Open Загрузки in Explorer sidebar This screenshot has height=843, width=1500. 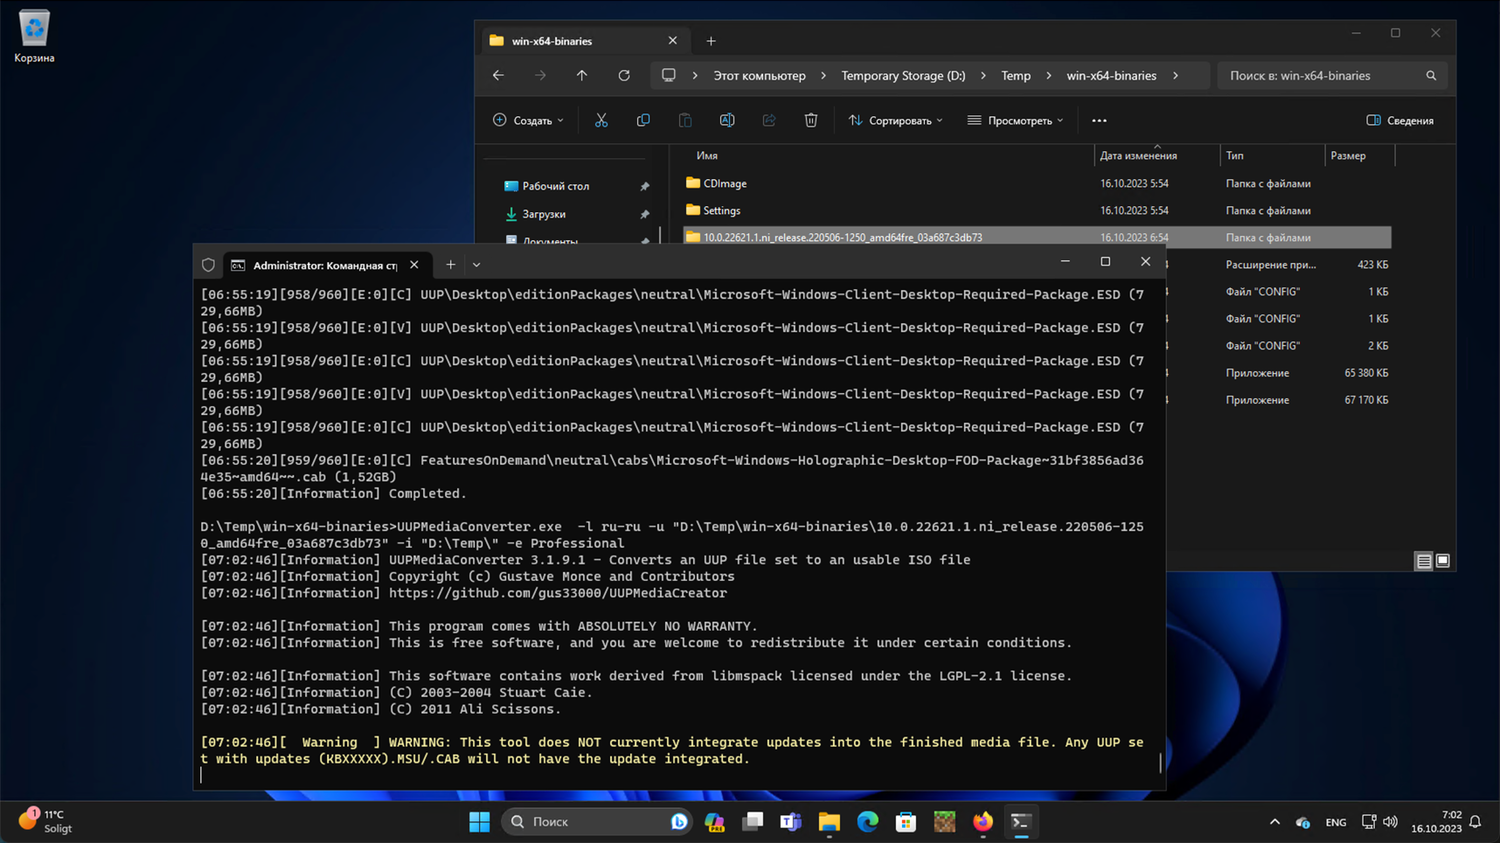544,214
